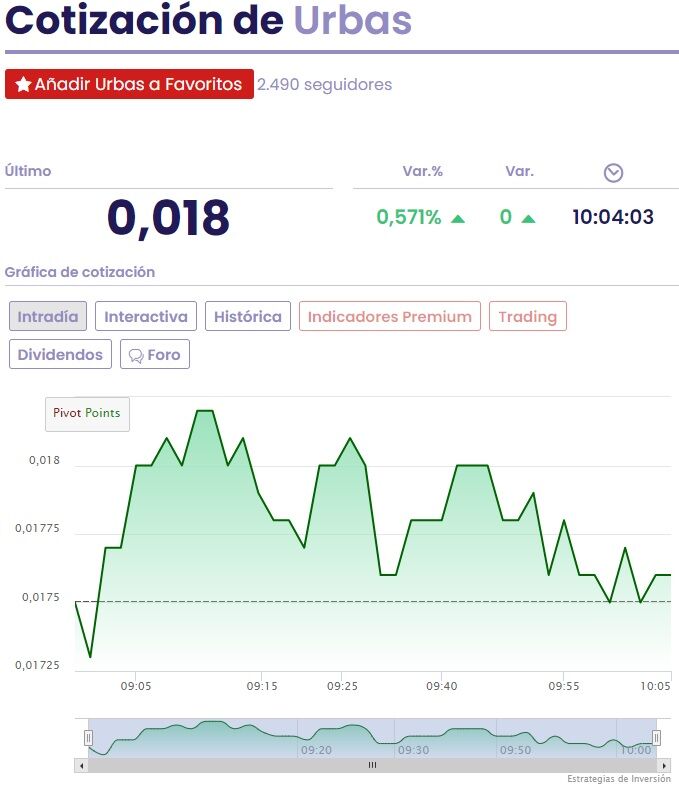Image resolution: width=679 pixels, height=792 pixels.
Task: Click the Gráfica de cotización heading
Action: pos(80,272)
